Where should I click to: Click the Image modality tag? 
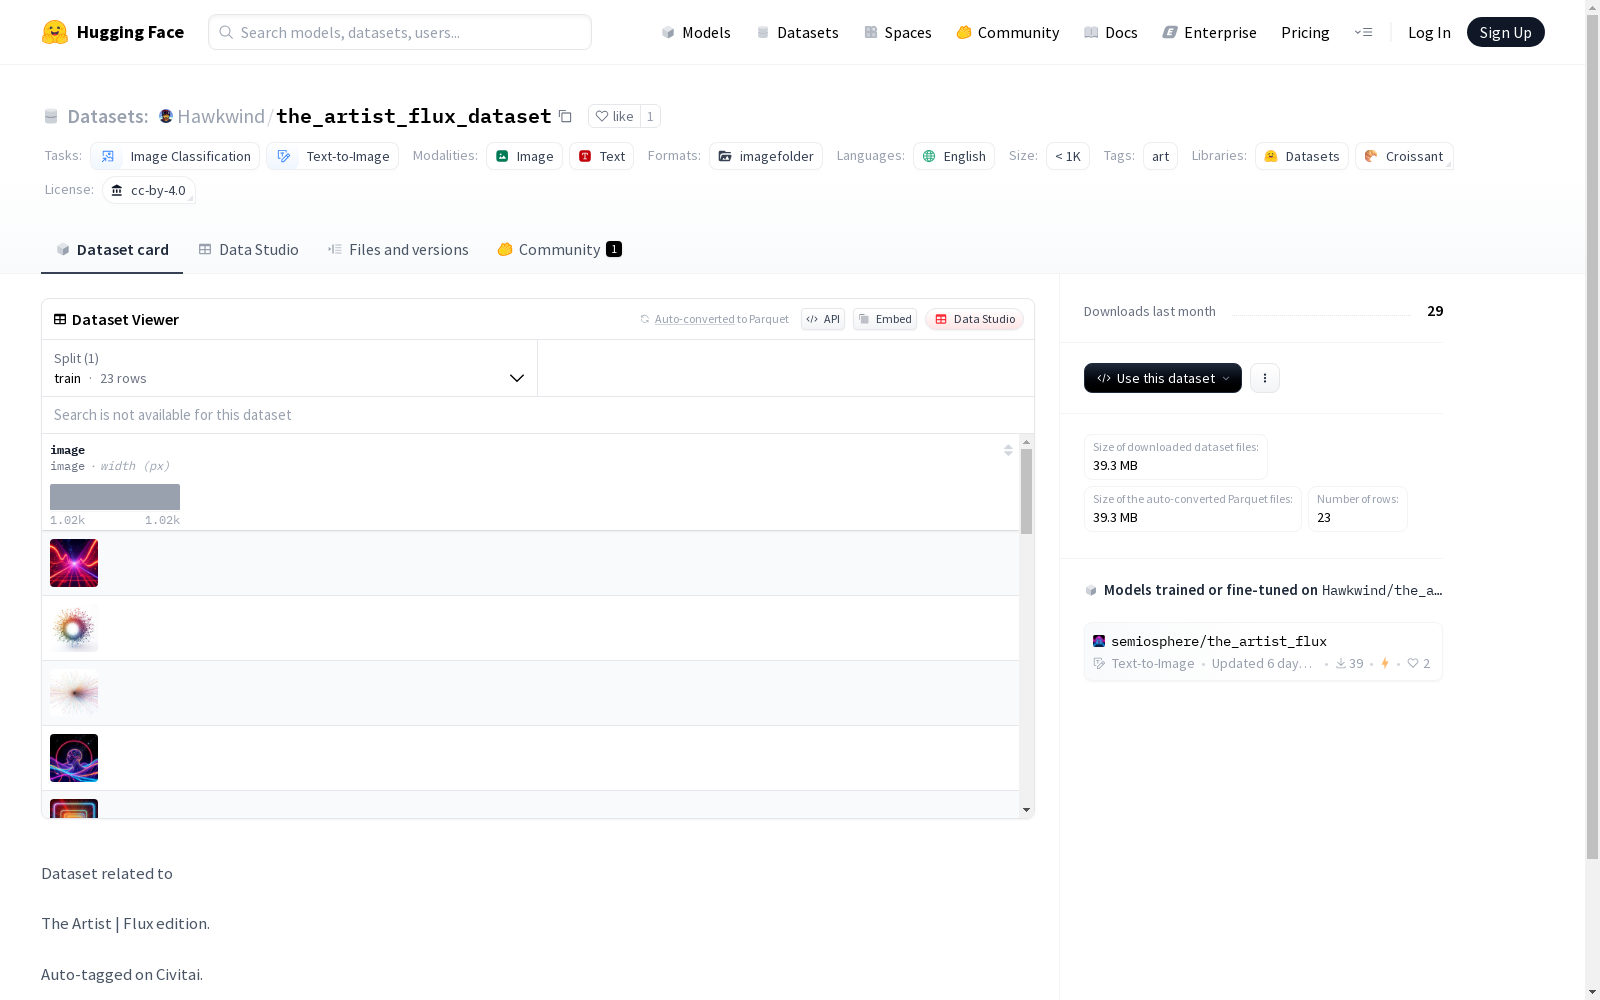524,156
